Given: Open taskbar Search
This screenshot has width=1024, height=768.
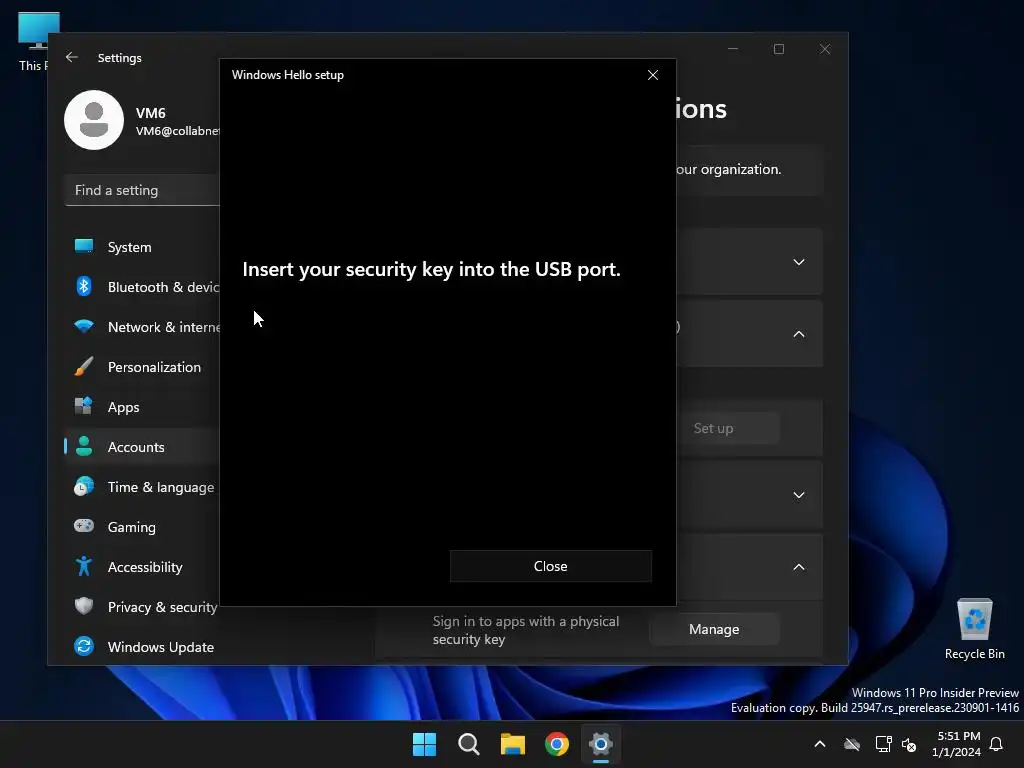Looking at the screenshot, I should 468,744.
